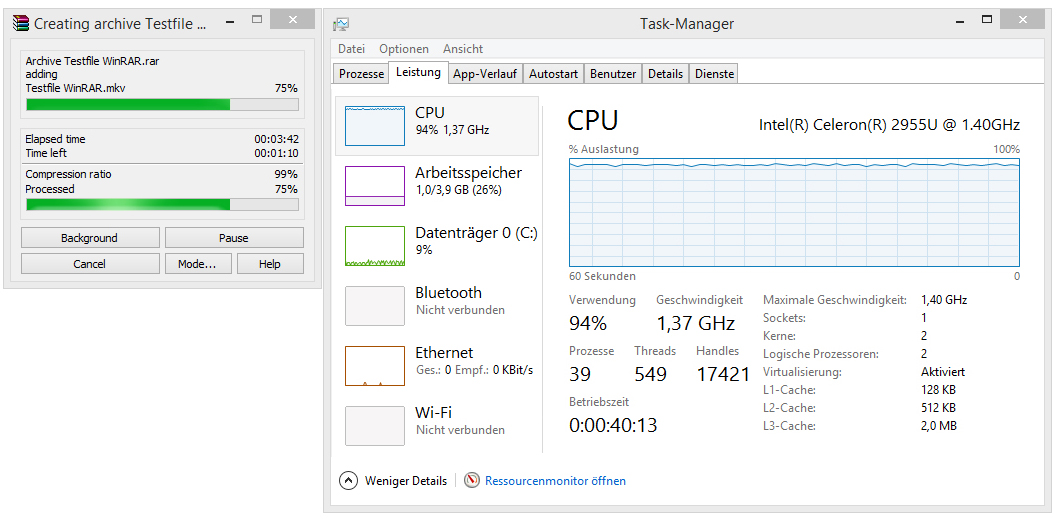The image size is (1060, 526).
Task: Click the Weniger Details label
Action: (x=406, y=481)
